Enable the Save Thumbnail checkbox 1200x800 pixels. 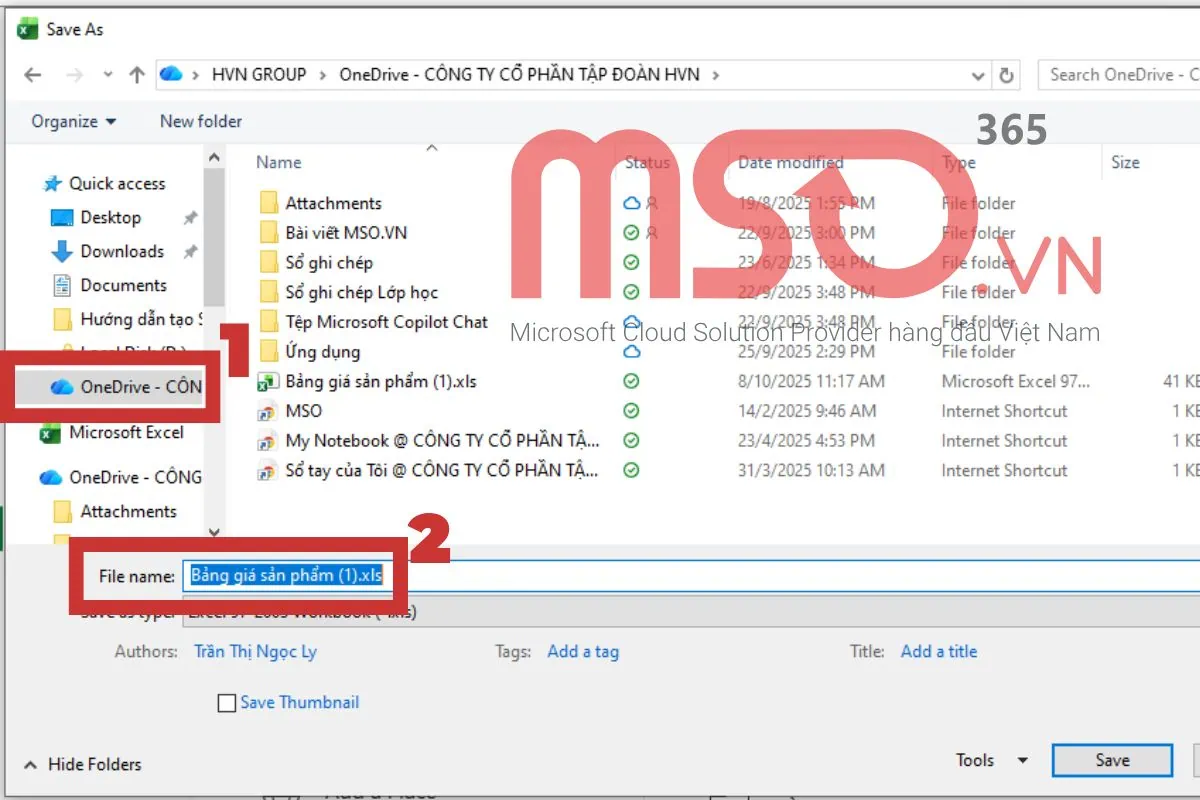click(x=227, y=703)
